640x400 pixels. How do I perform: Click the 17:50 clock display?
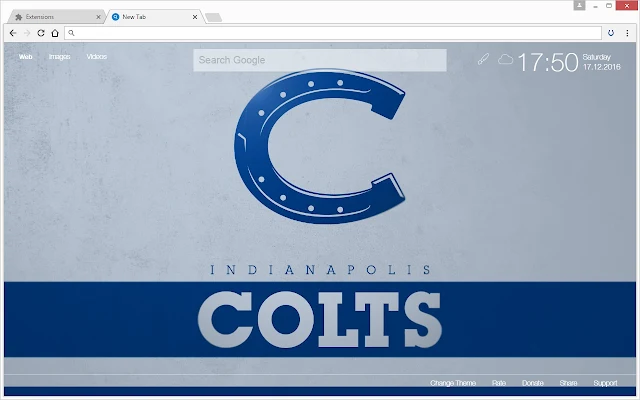pos(548,62)
